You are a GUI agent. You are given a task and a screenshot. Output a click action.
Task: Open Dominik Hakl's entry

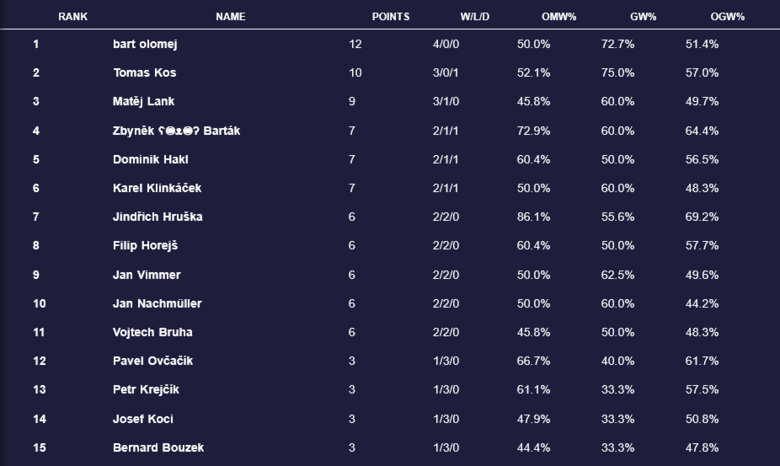pyautogui.click(x=151, y=159)
